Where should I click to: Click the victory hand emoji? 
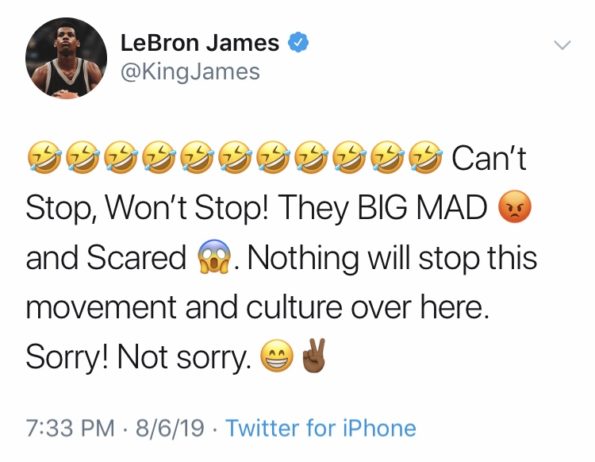click(313, 355)
